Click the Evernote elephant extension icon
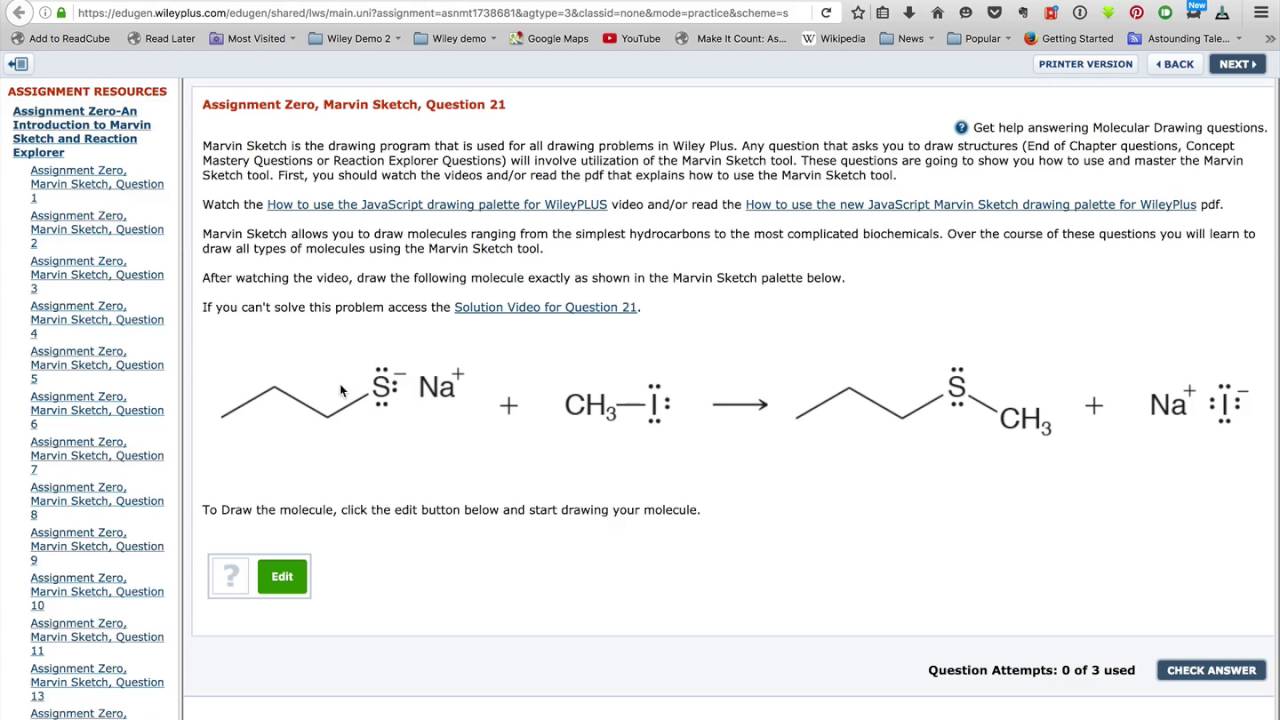The height and width of the screenshot is (720, 1280). coord(1022,13)
